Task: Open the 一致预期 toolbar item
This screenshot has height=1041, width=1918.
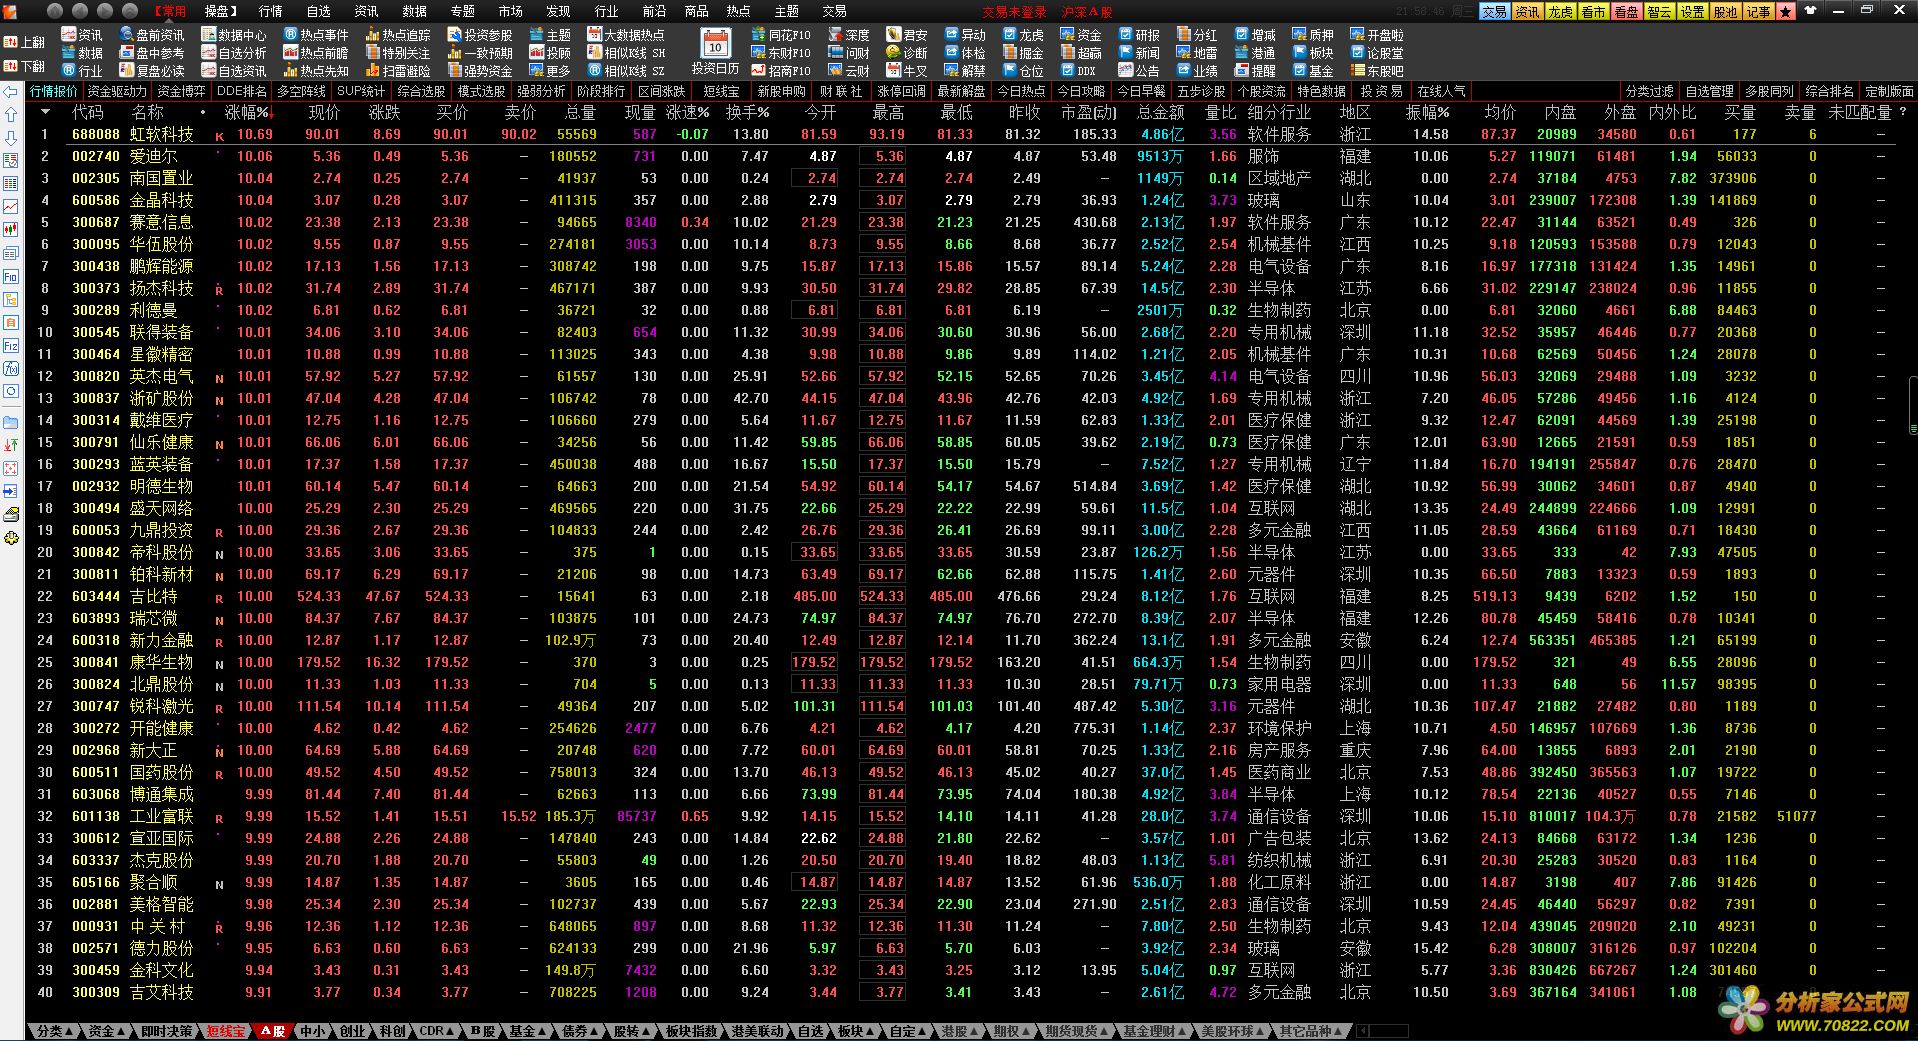Action: click(x=479, y=53)
